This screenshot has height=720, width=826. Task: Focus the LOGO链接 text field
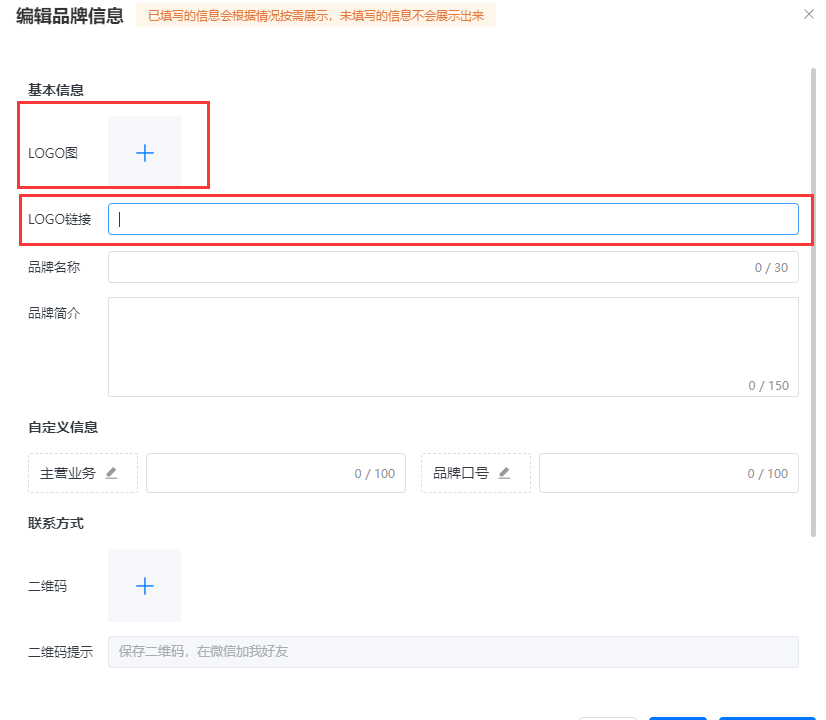[x=452, y=219]
